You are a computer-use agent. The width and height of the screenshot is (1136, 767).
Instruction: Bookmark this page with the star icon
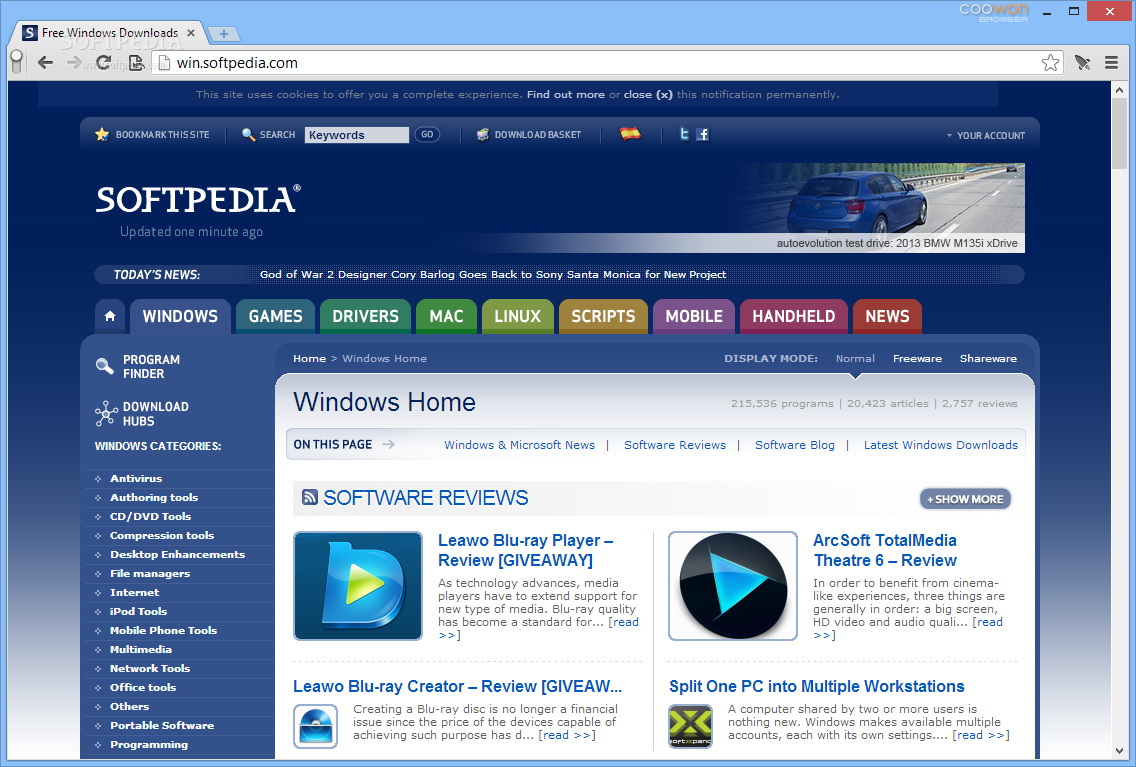click(x=1050, y=63)
